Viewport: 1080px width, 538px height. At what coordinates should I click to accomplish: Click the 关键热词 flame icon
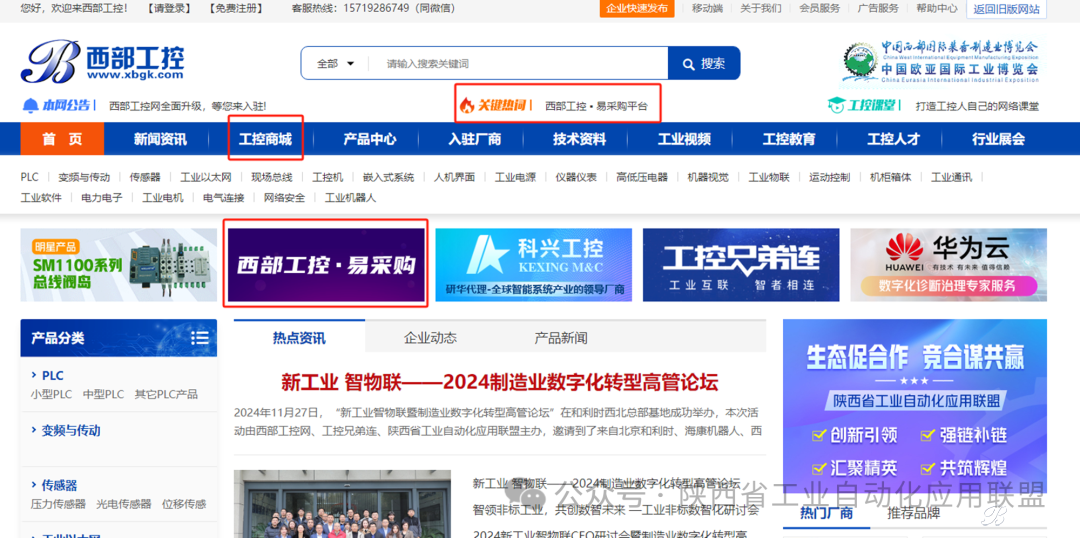(466, 105)
